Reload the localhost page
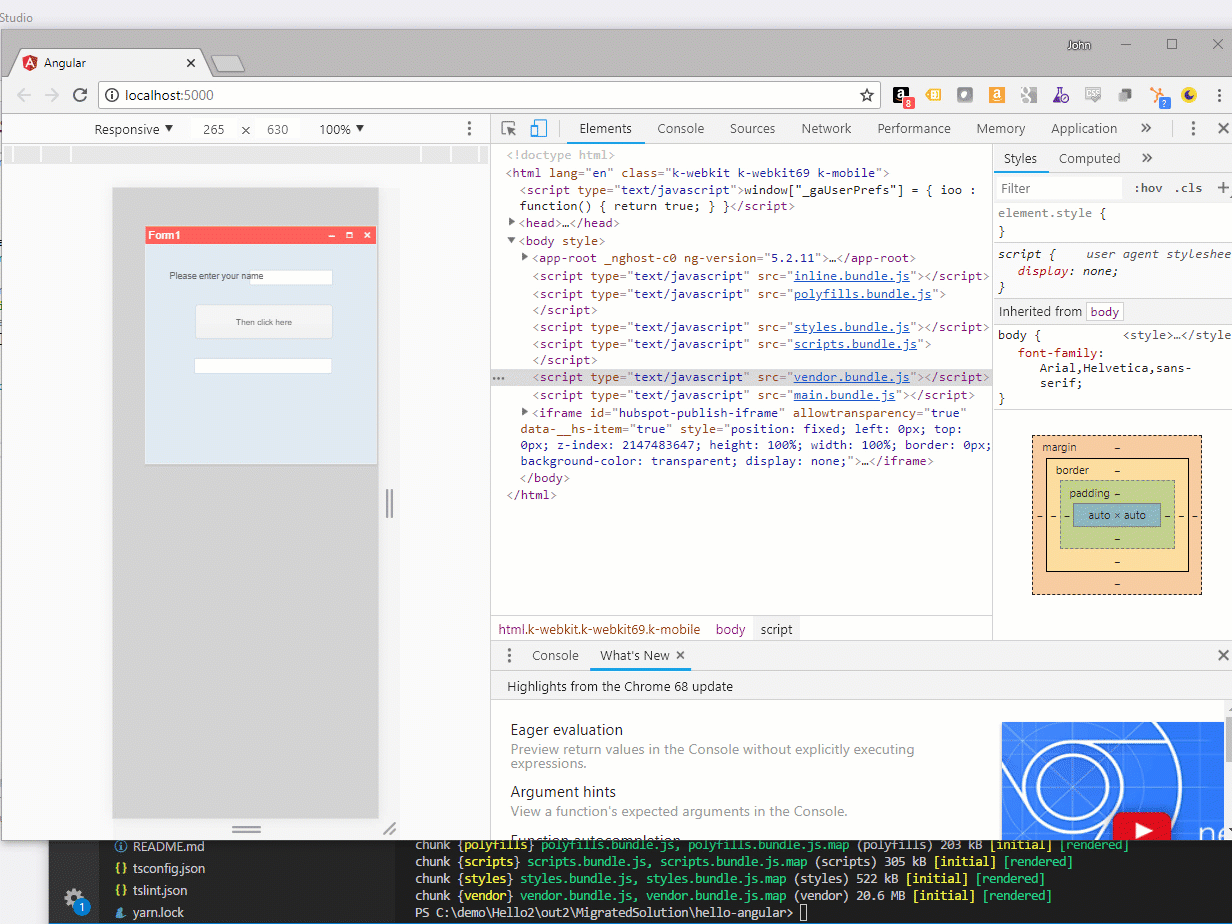Viewport: 1232px width, 924px height. pos(81,95)
